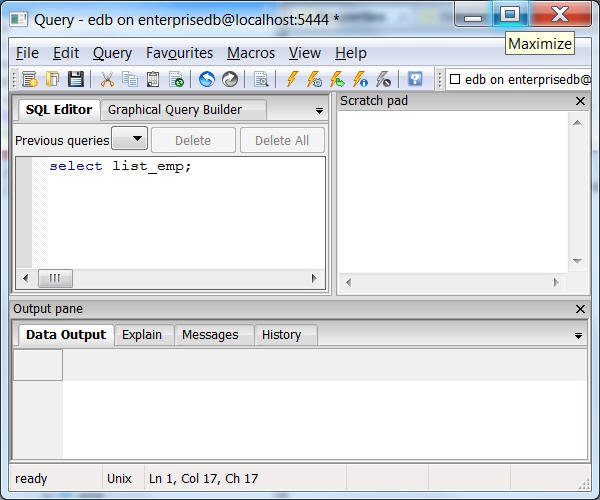Viewport: 600px width, 500px height.
Task: Click the Delete All button
Action: pyautogui.click(x=282, y=140)
